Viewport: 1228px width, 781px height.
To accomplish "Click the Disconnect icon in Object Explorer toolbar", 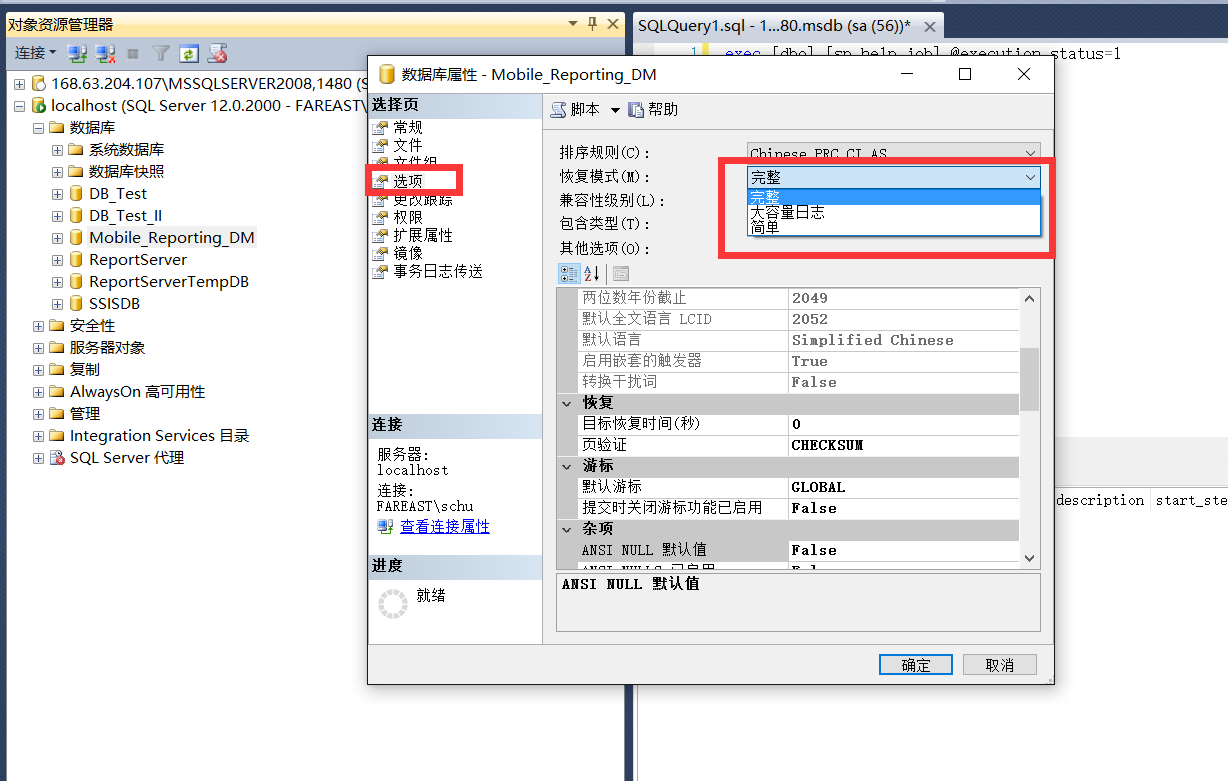I will [x=105, y=53].
